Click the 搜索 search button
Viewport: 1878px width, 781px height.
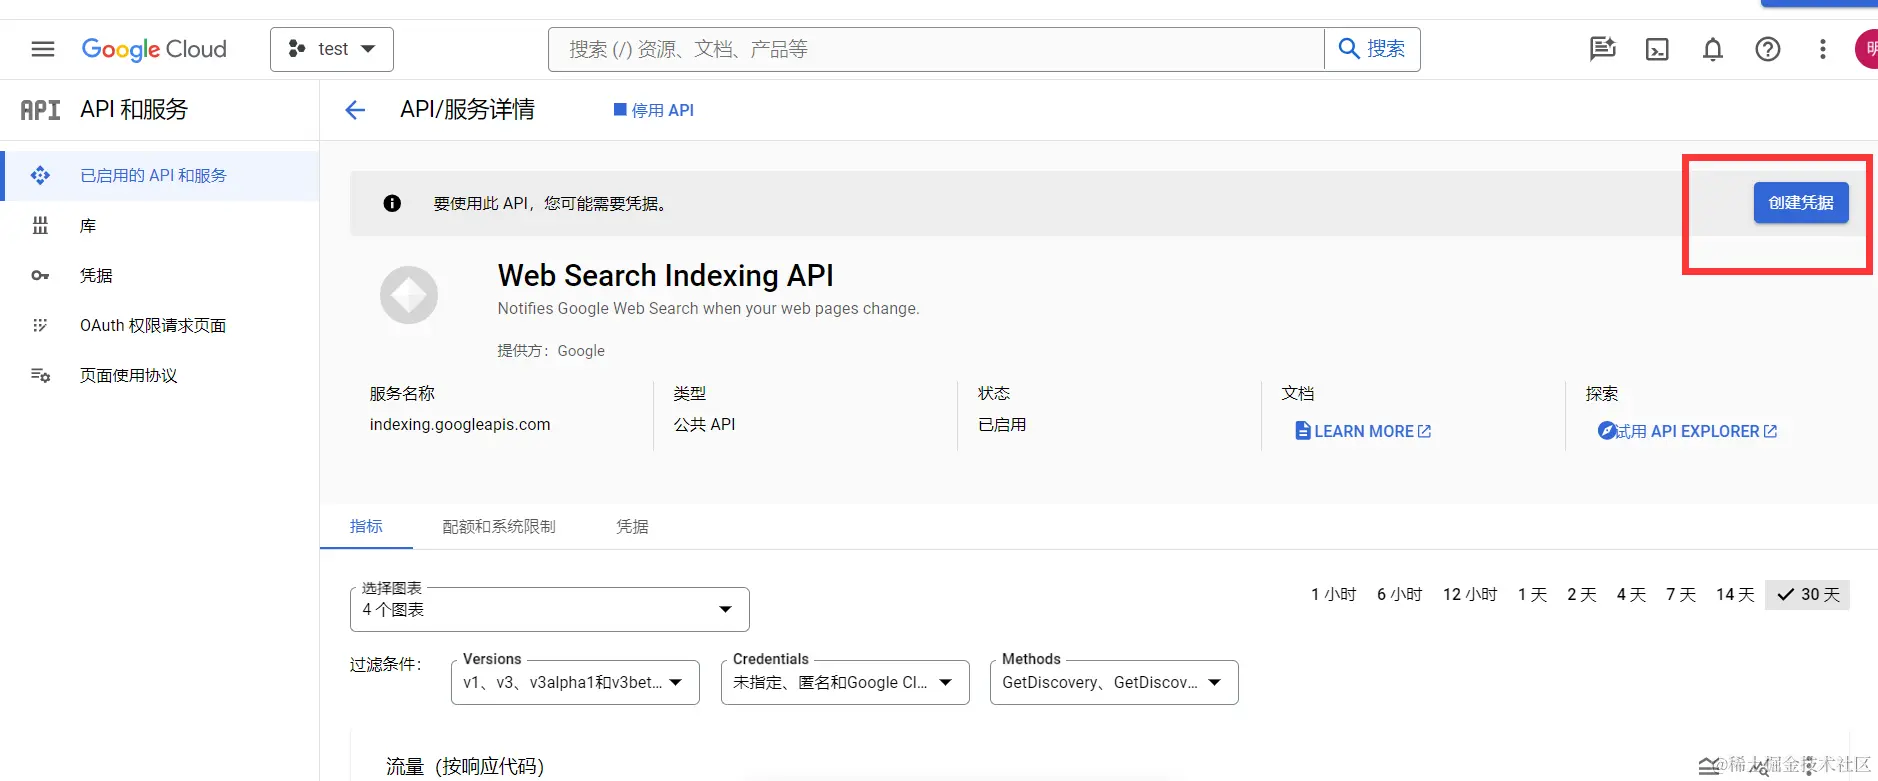1372,49
